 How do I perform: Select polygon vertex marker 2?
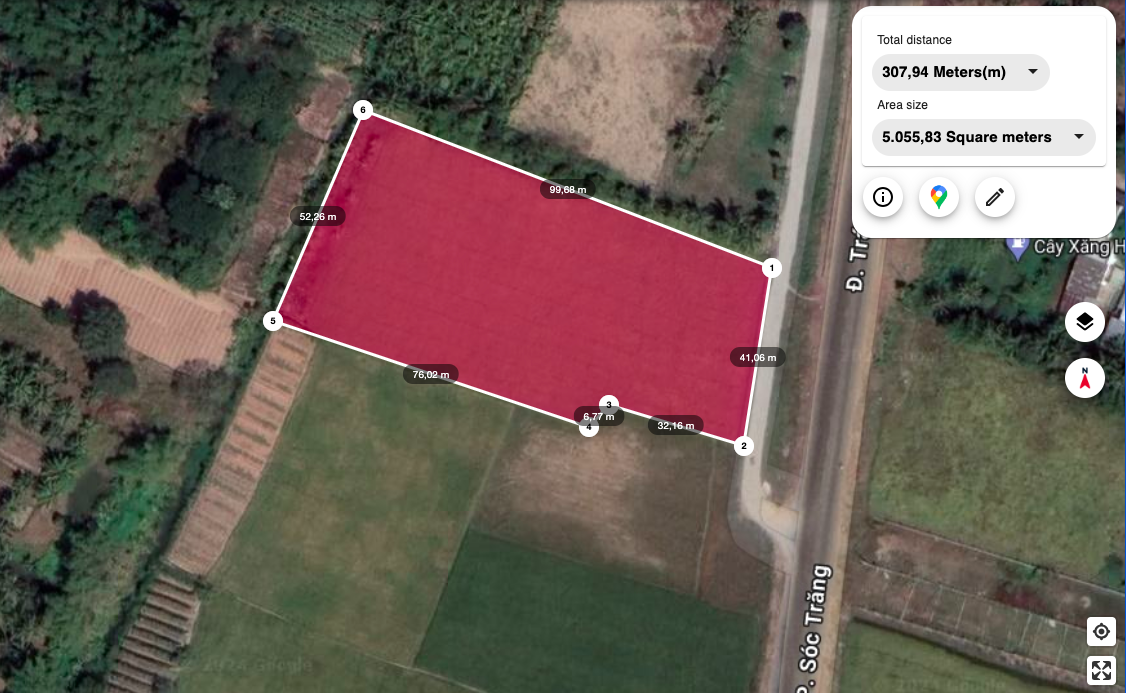coord(743,446)
